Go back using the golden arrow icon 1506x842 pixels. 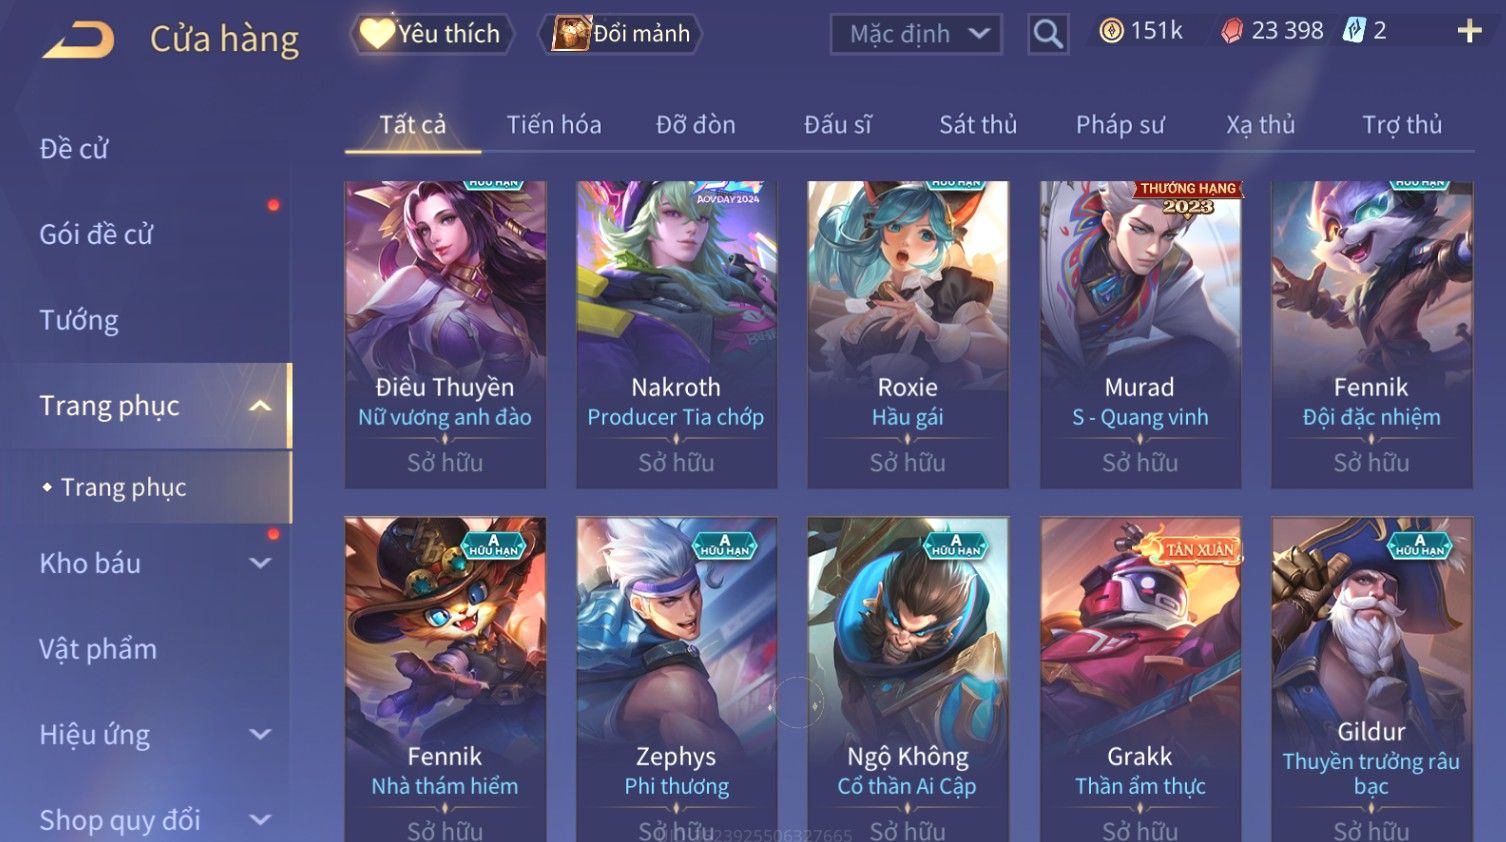click(78, 40)
